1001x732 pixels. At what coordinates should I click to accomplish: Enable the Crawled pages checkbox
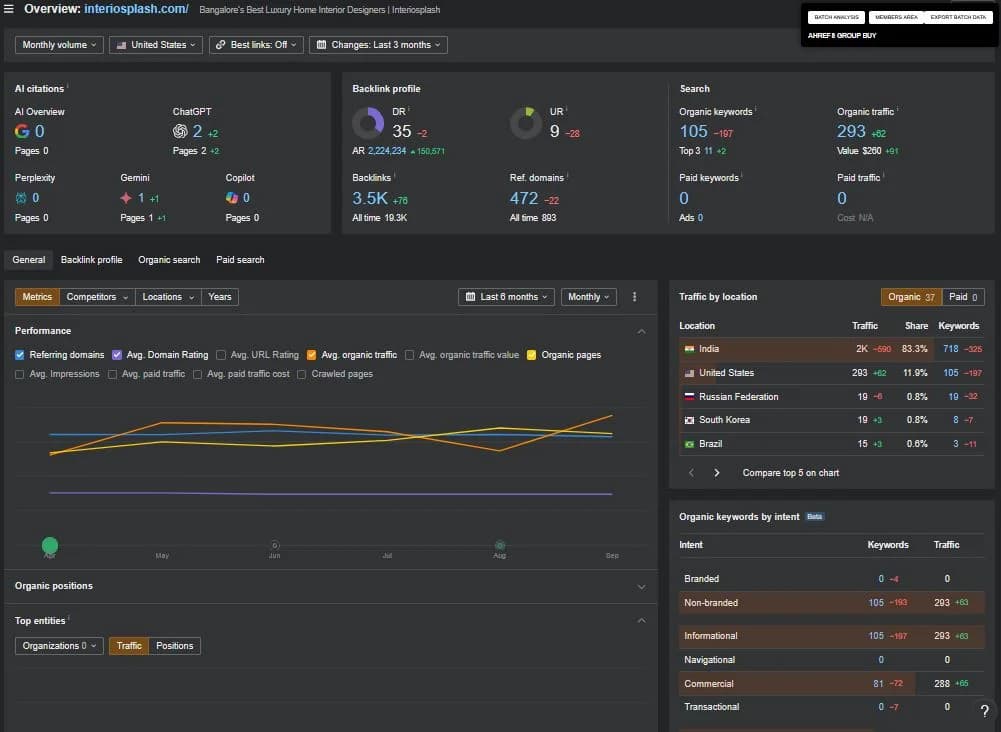301,374
